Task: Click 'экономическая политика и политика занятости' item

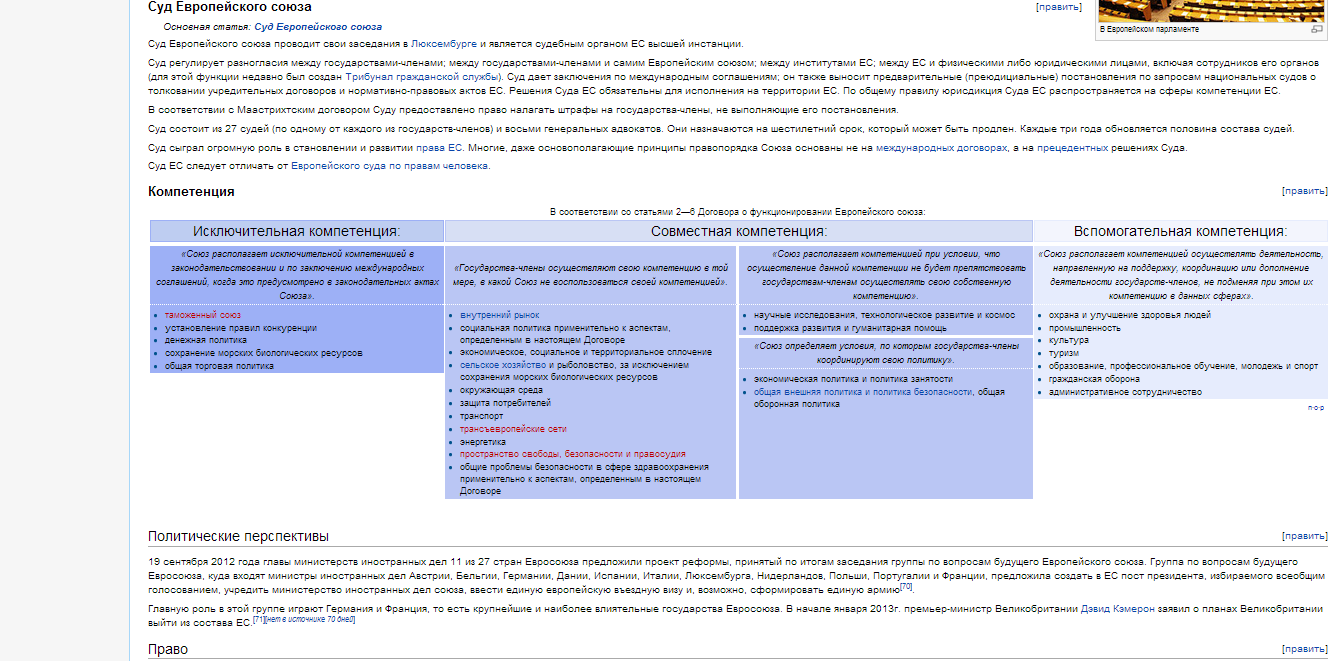Action: [x=853, y=379]
